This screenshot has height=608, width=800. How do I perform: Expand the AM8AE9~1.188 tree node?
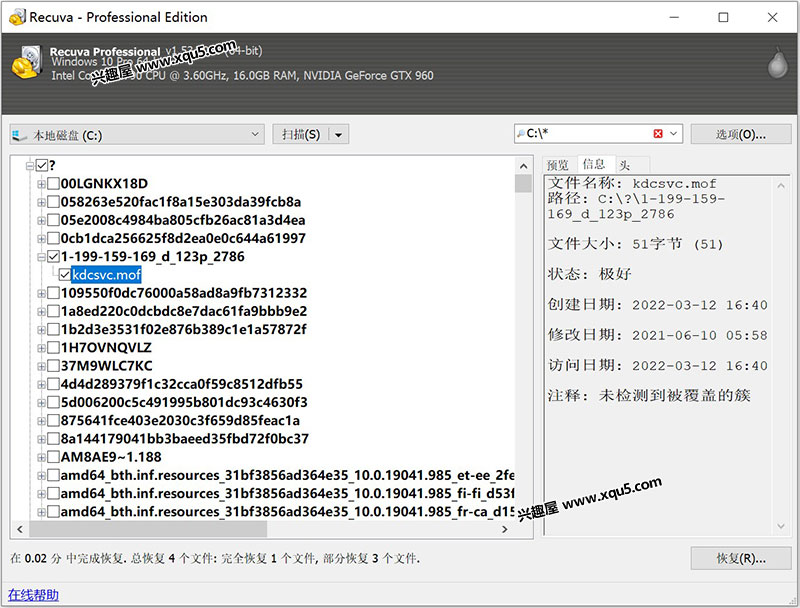41,457
